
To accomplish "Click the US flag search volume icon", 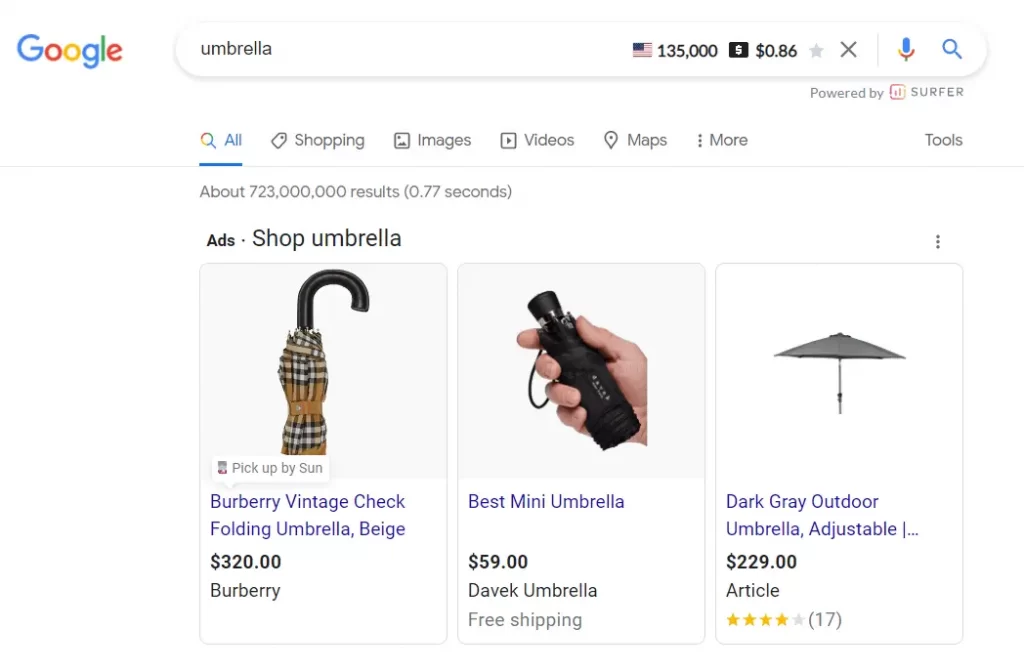I will [642, 50].
